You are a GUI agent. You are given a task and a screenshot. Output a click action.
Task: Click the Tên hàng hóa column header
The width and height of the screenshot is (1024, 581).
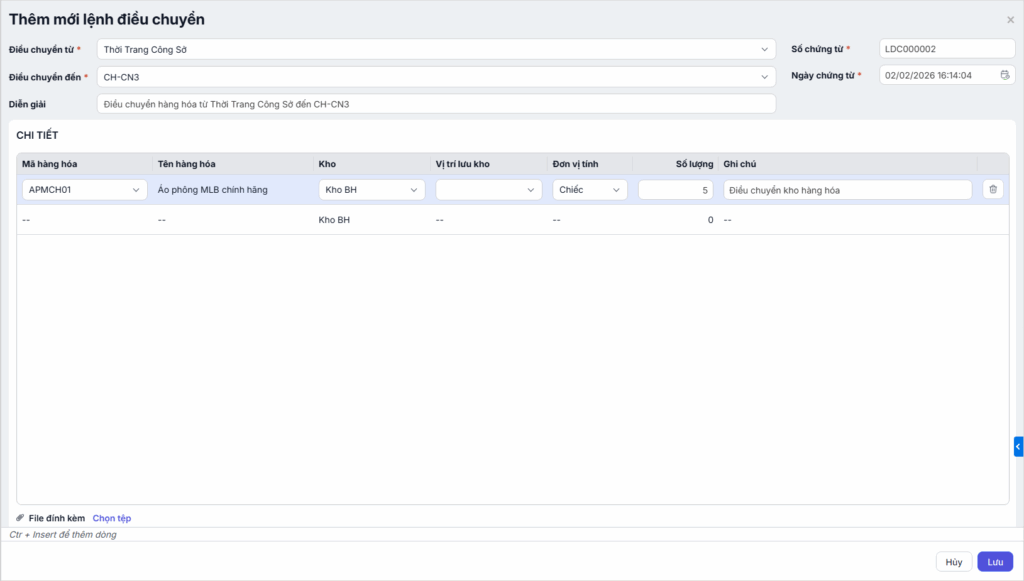(x=187, y=163)
